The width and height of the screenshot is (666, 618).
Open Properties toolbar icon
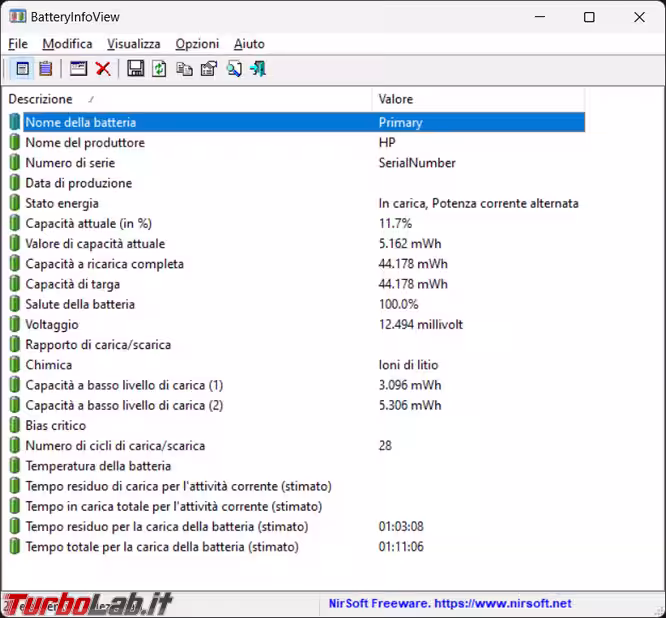(x=208, y=69)
